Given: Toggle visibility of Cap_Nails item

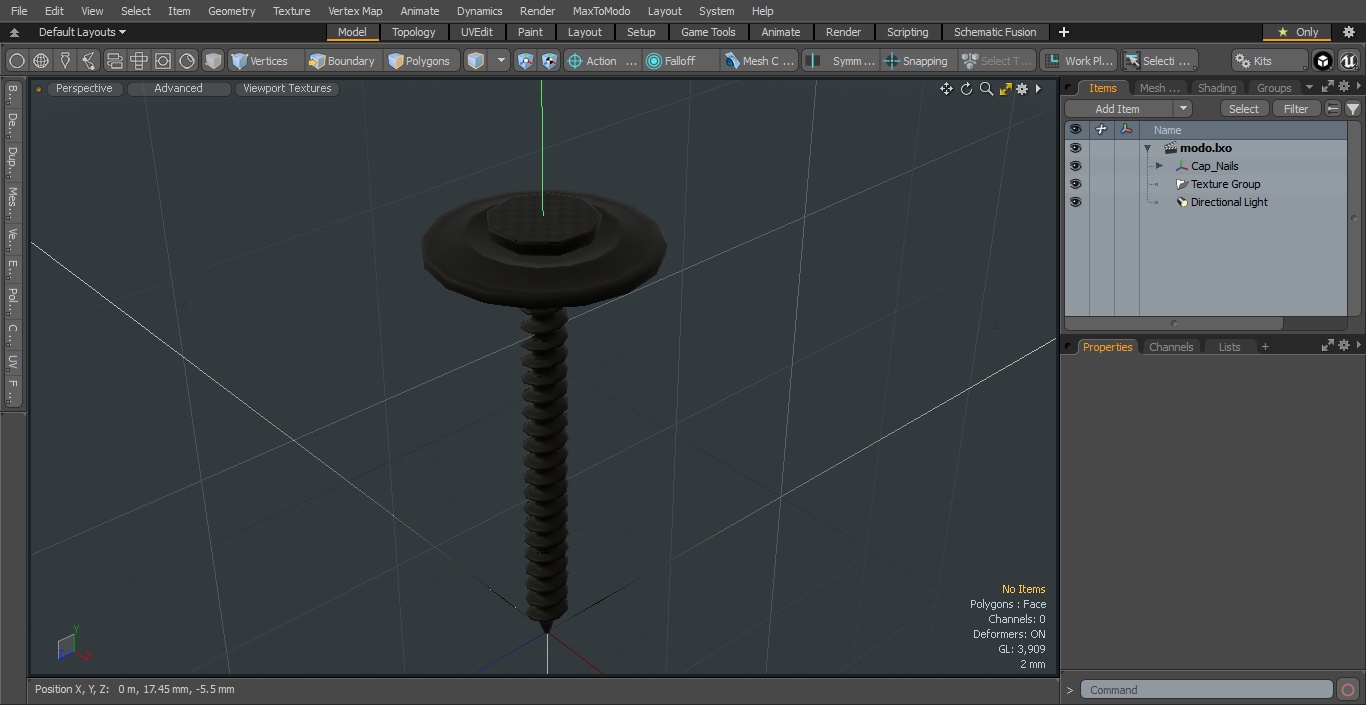Looking at the screenshot, I should coord(1075,166).
